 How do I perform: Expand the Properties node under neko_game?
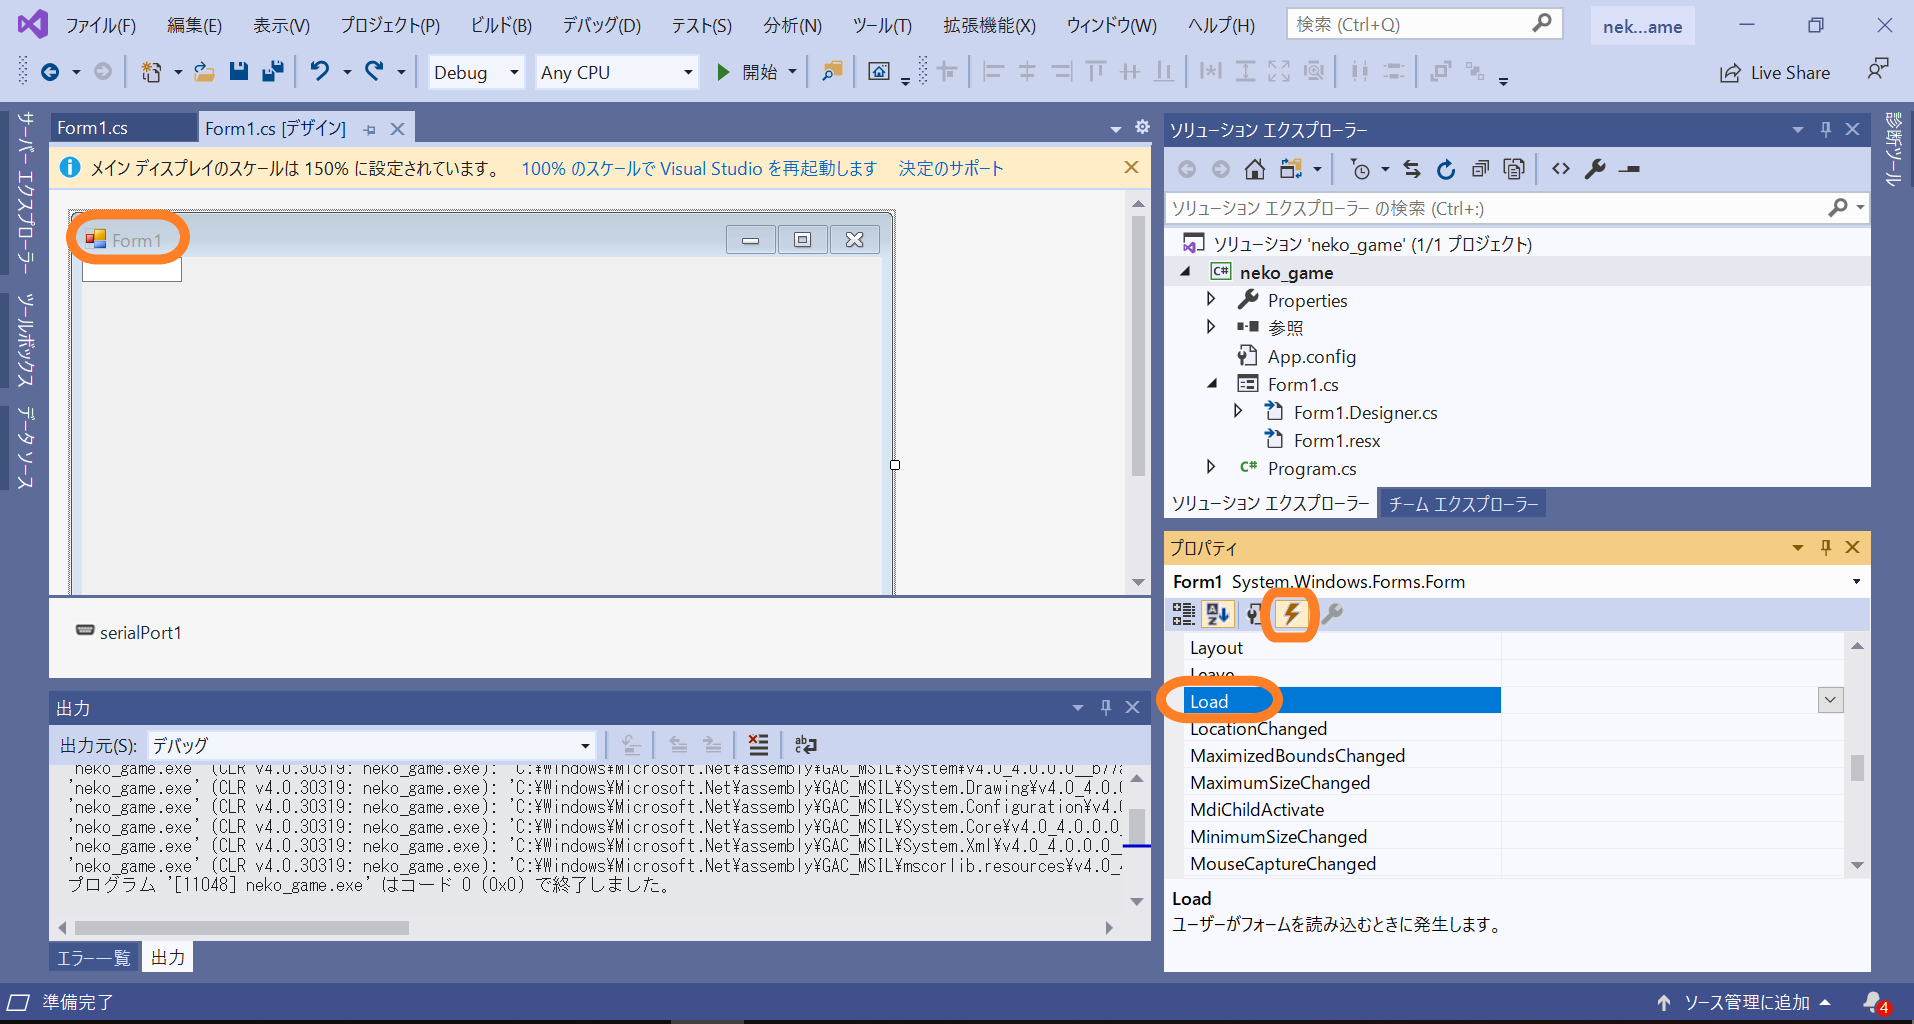point(1211,299)
